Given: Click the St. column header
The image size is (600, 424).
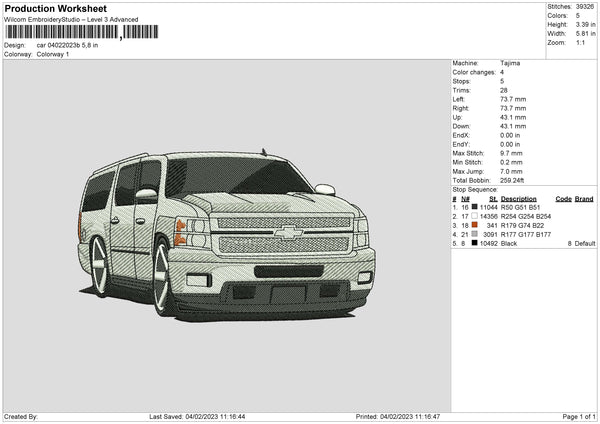Looking at the screenshot, I should (x=492, y=198).
